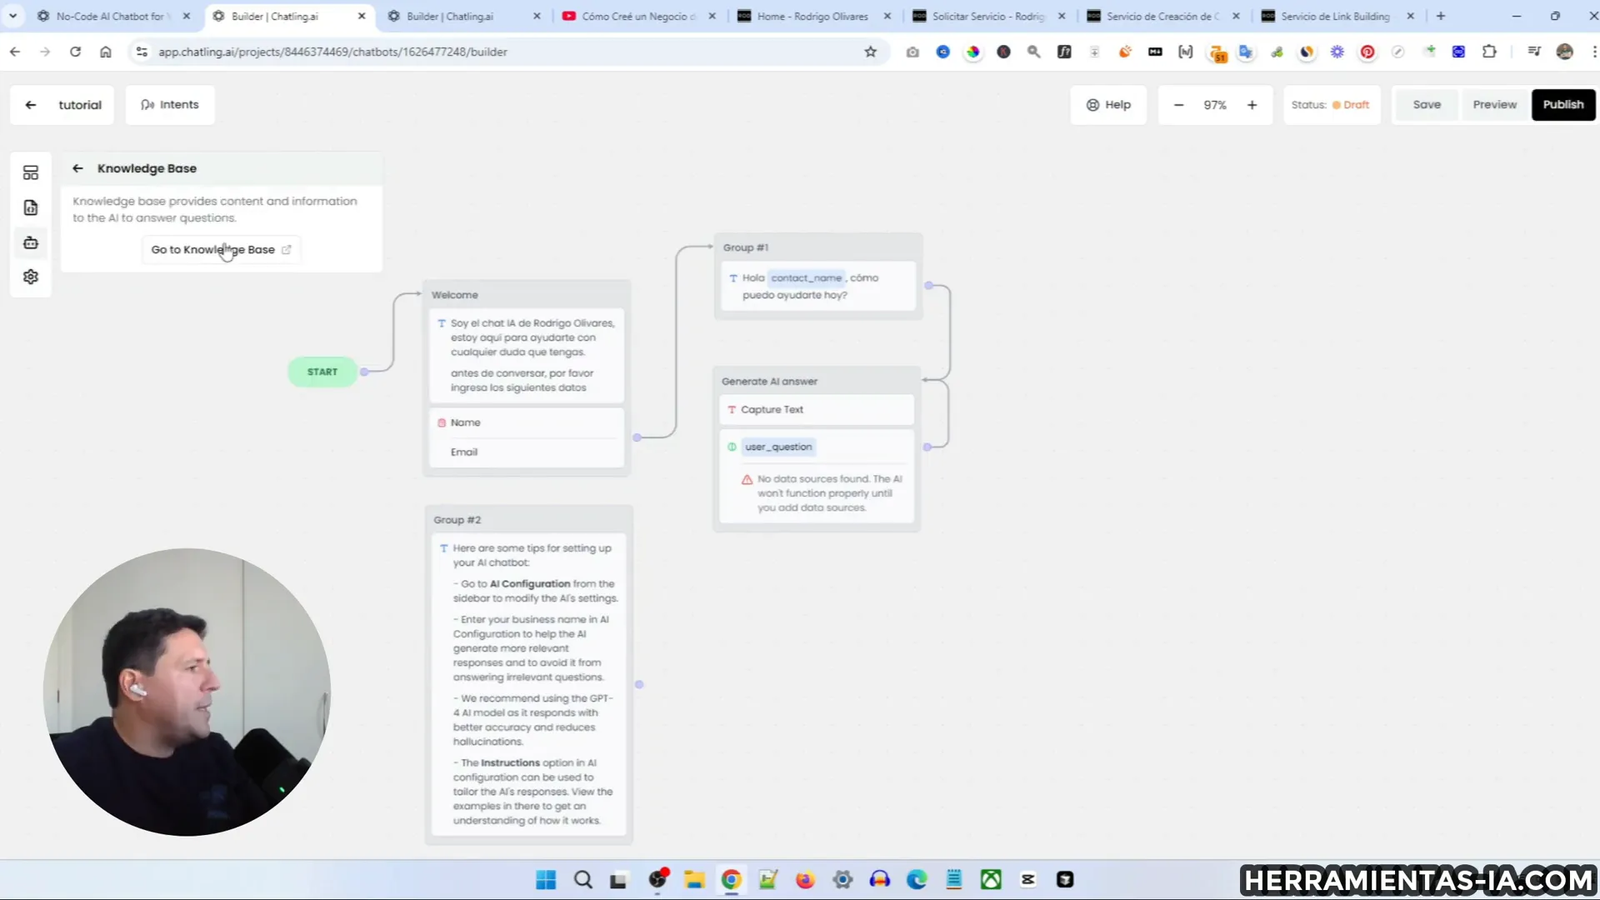
Task: Open the blocks builder panel icon
Action: click(30, 172)
